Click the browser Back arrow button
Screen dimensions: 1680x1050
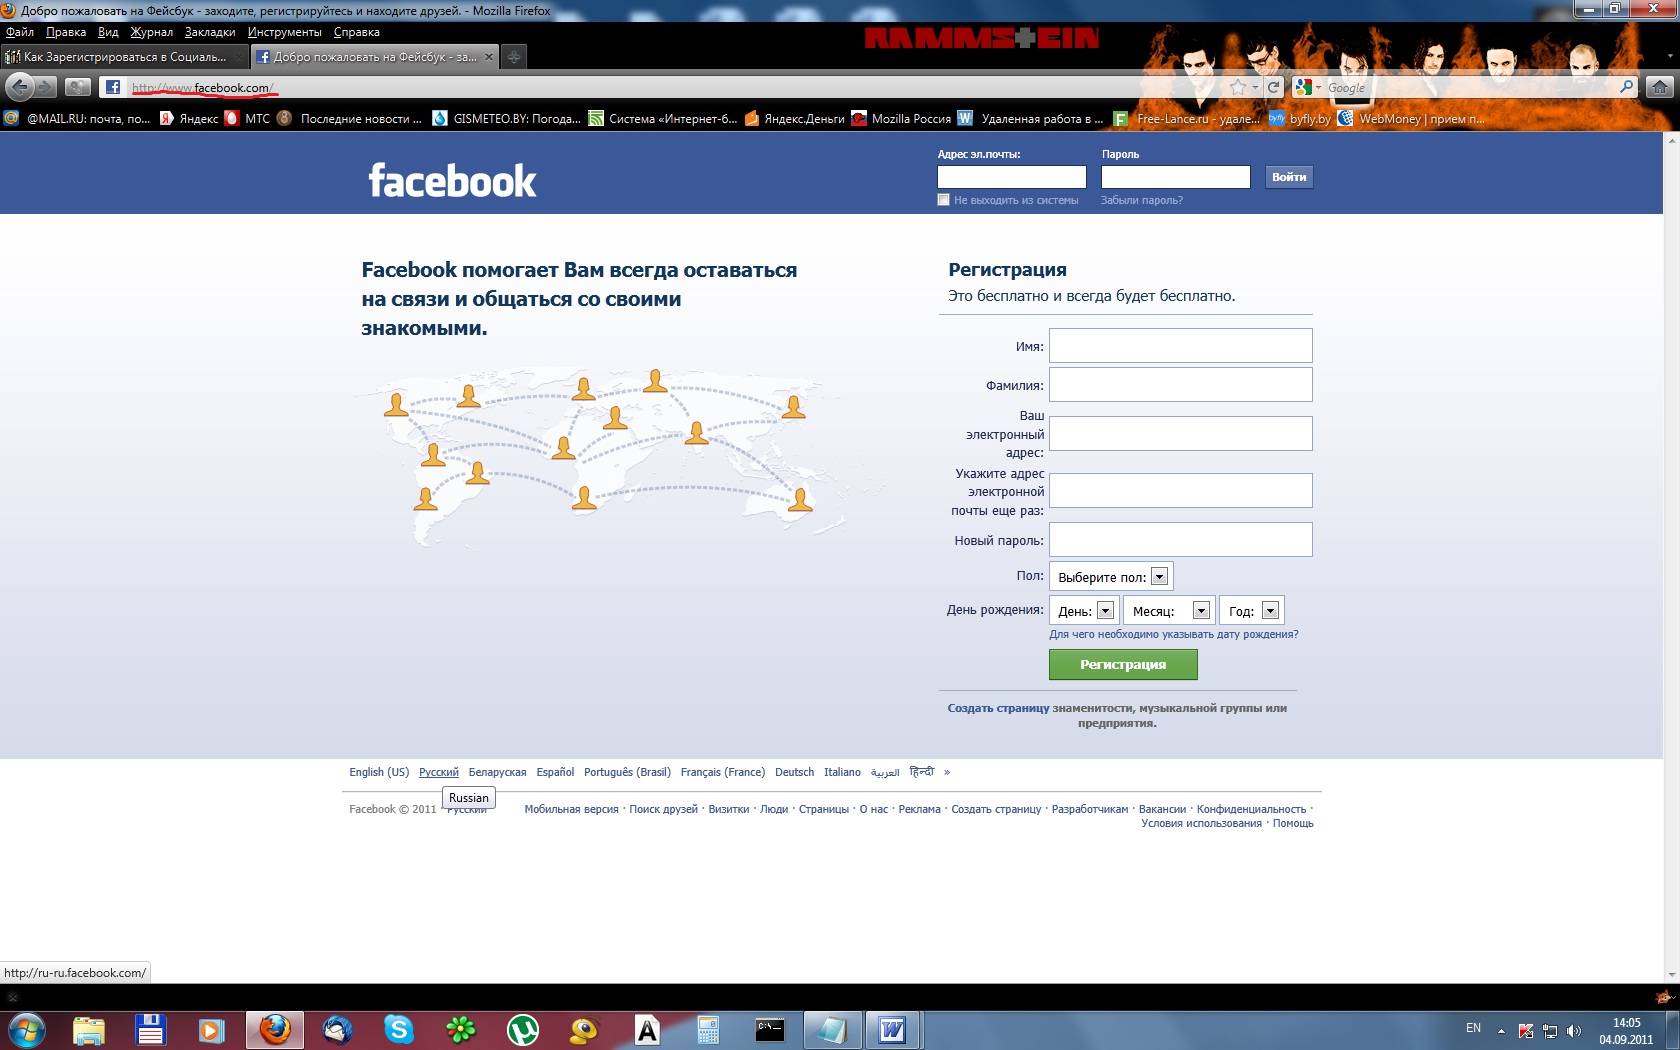(x=19, y=87)
